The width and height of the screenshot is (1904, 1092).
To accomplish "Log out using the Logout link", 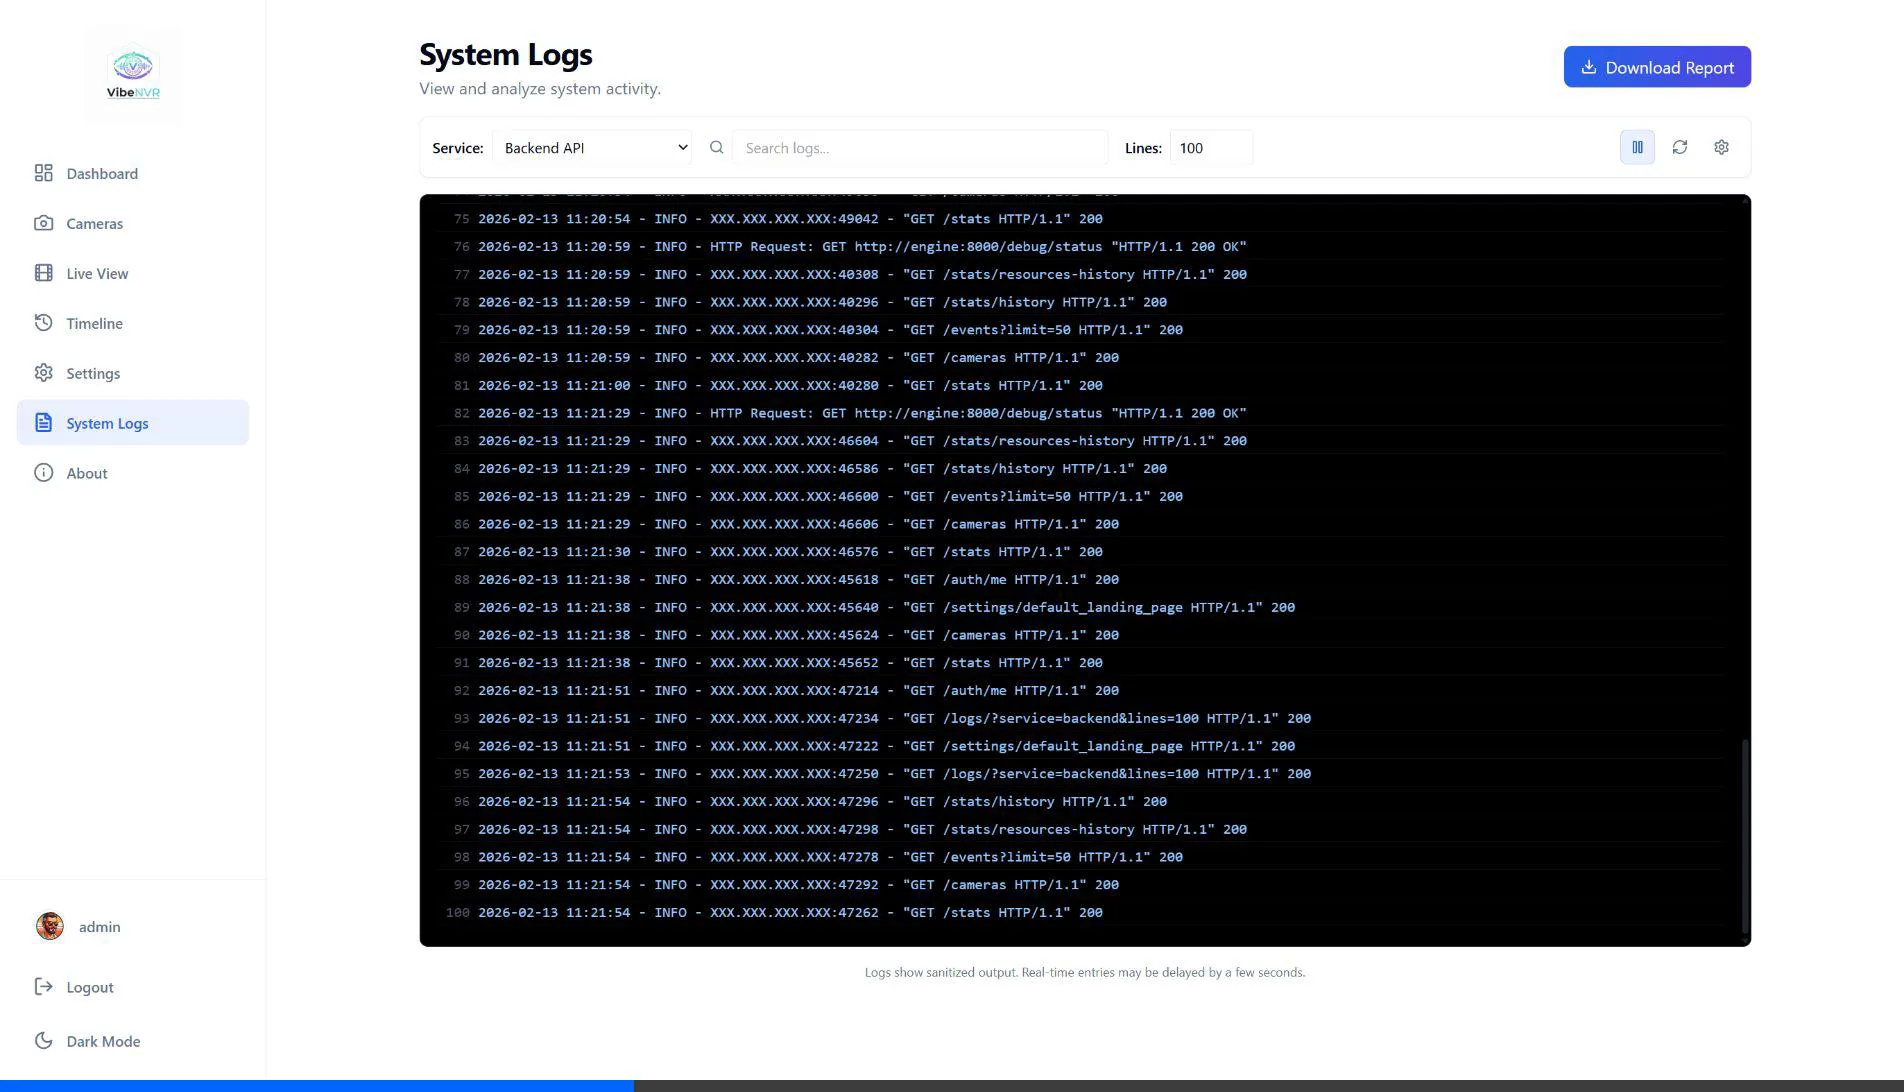I will pyautogui.click(x=90, y=987).
